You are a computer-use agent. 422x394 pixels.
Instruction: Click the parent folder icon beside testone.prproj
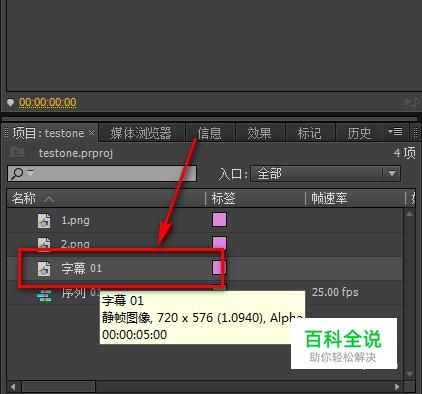point(17,152)
